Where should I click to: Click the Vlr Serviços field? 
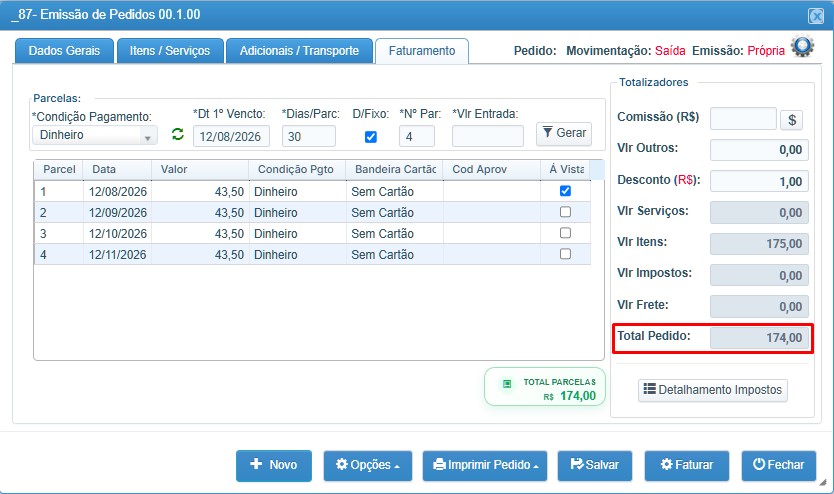pyautogui.click(x=759, y=212)
